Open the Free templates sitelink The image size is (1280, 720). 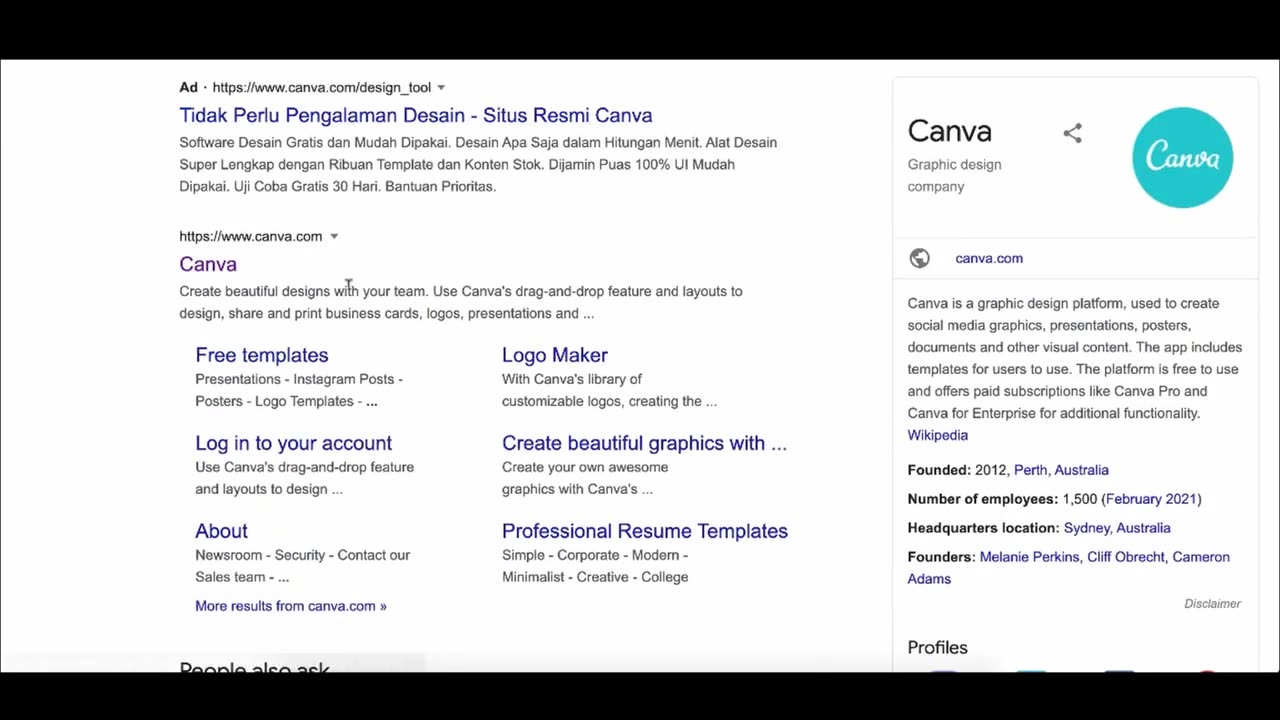(x=262, y=355)
